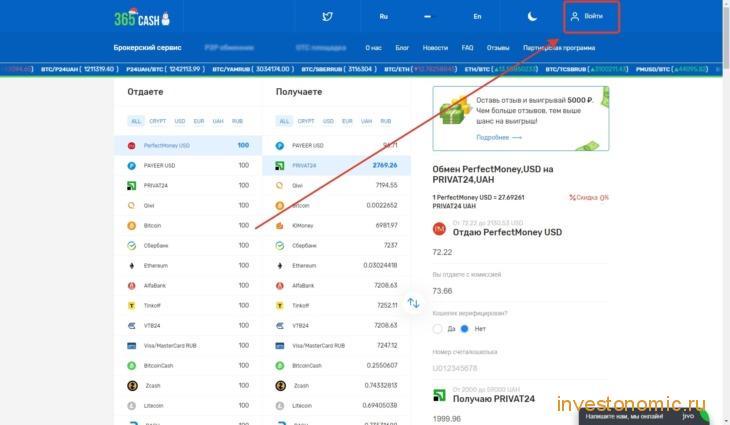Open the Новости page

coord(435,48)
